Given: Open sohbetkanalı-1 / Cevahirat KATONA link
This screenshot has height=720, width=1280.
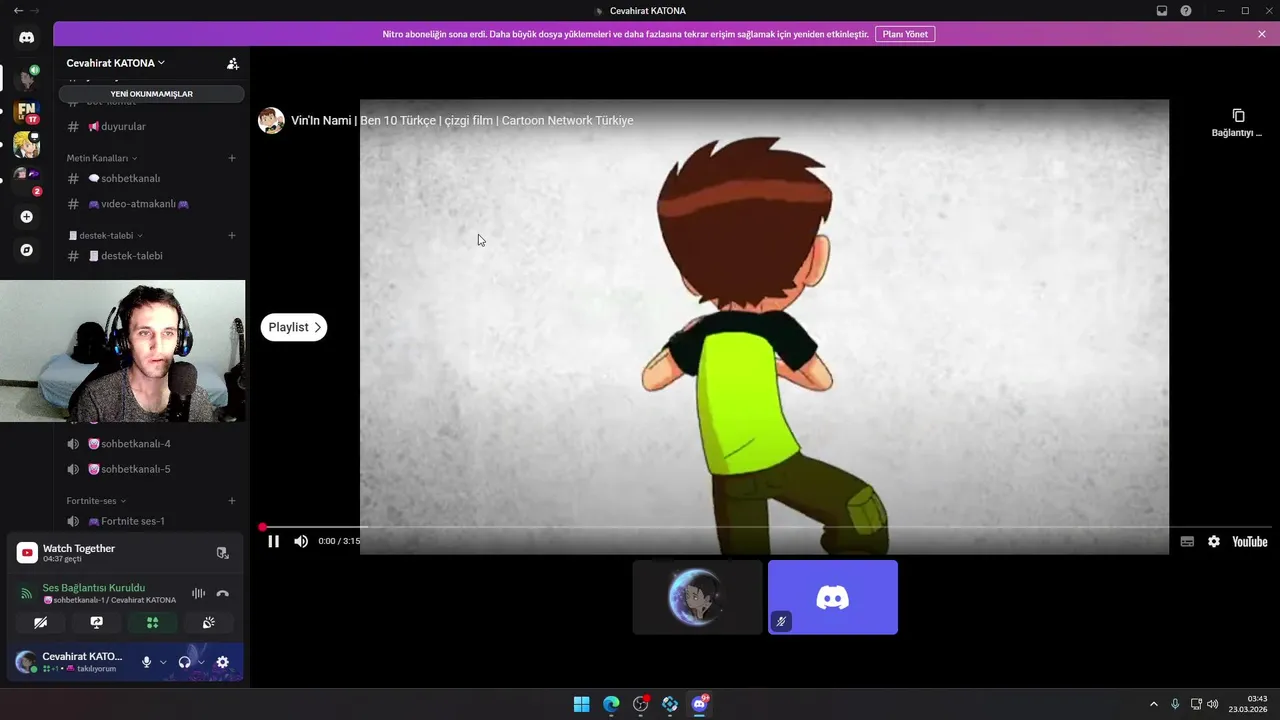Looking at the screenshot, I should coord(110,600).
